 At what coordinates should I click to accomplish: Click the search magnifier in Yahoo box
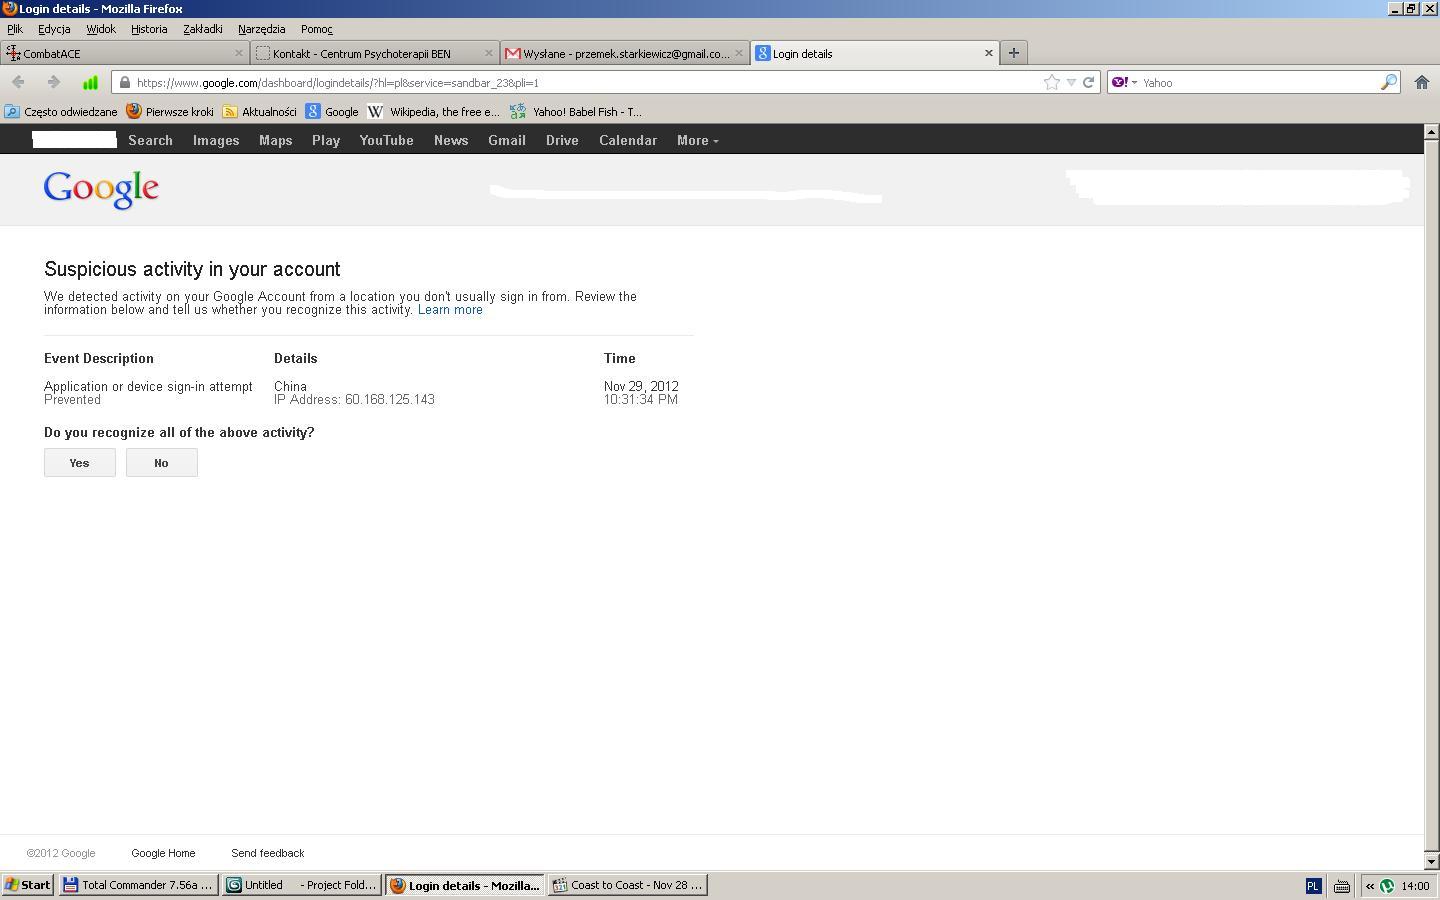coord(1388,82)
